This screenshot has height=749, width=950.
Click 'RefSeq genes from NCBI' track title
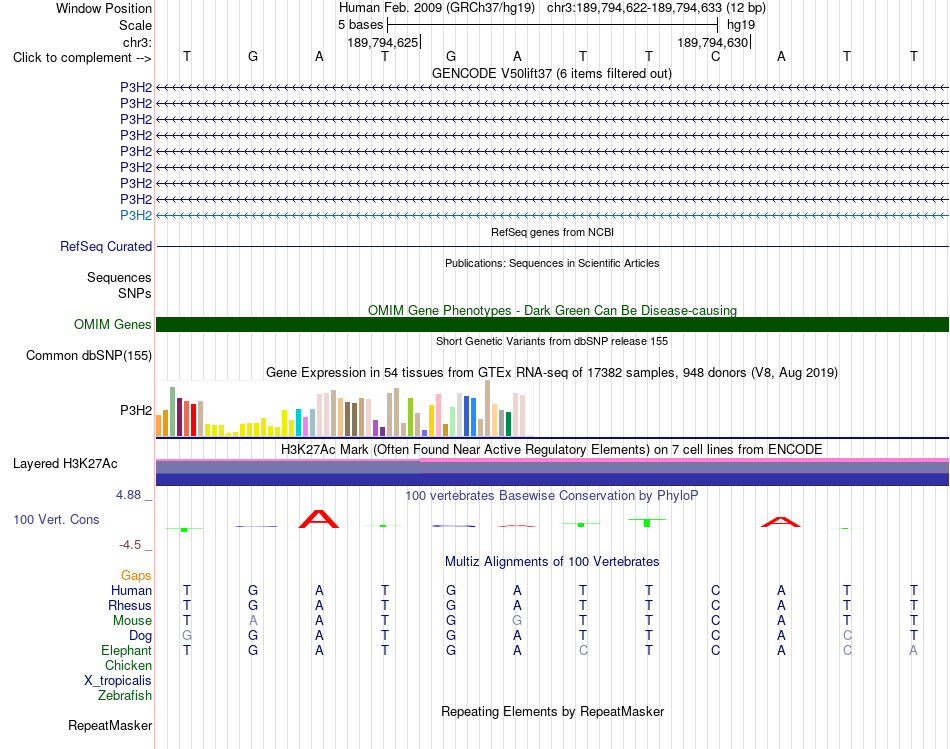552,232
